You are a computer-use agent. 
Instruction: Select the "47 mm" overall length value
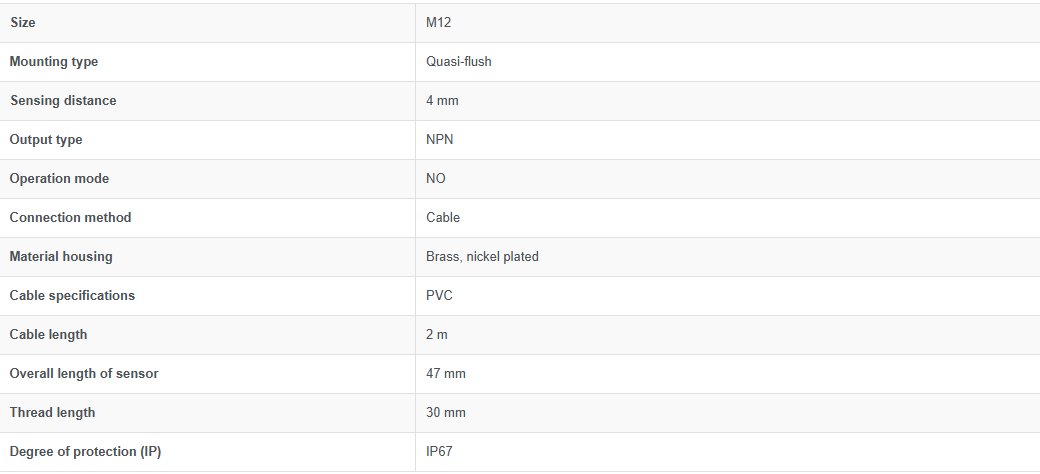point(446,374)
